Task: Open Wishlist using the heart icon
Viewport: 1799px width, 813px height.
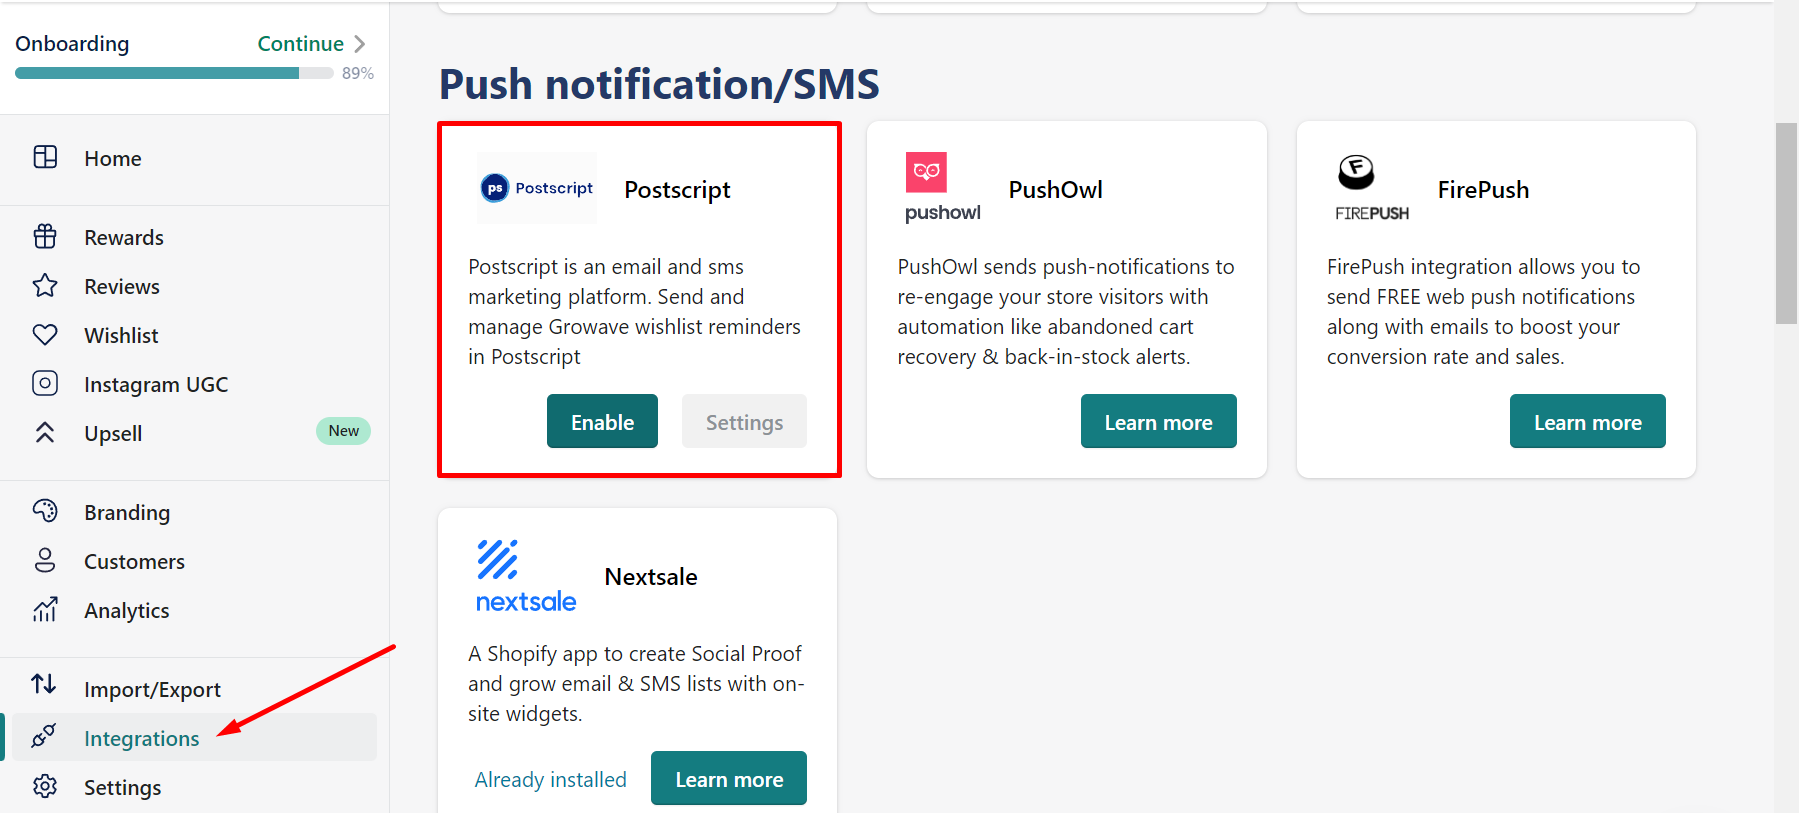Action: tap(45, 334)
